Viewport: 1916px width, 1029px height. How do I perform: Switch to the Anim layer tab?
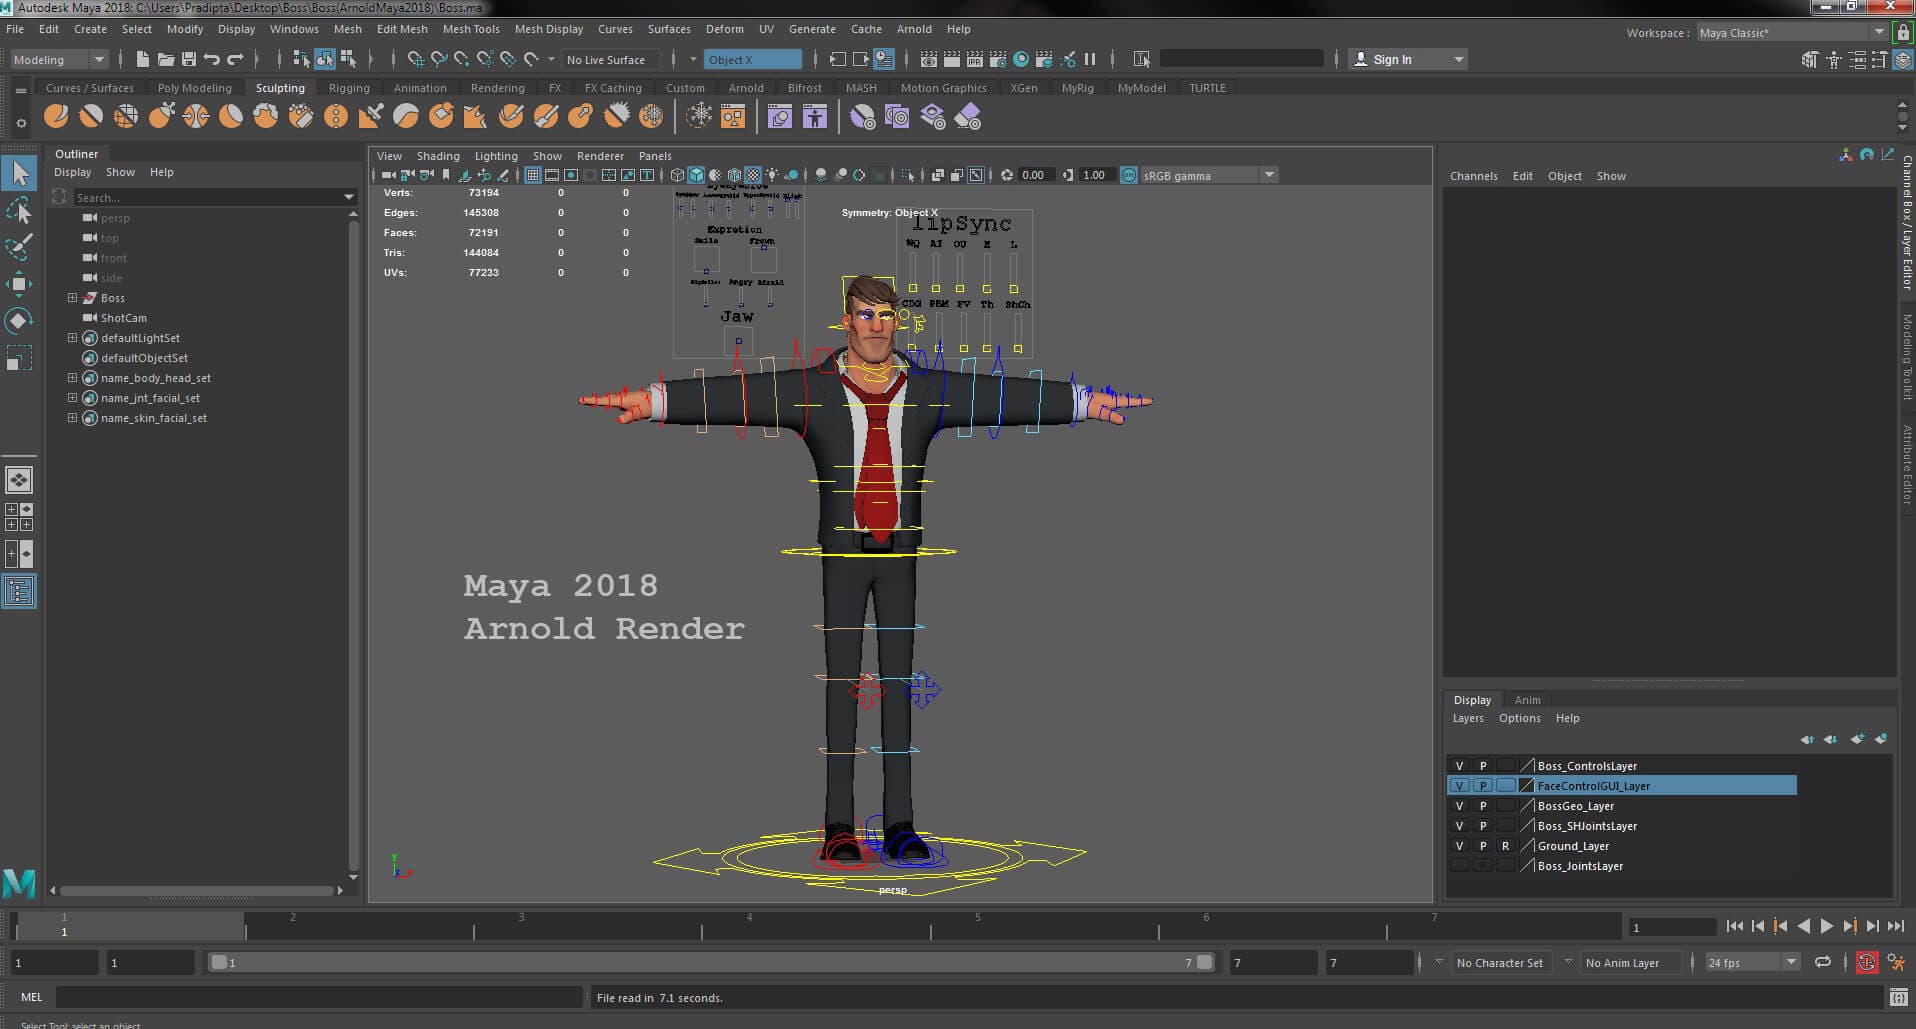click(x=1527, y=700)
